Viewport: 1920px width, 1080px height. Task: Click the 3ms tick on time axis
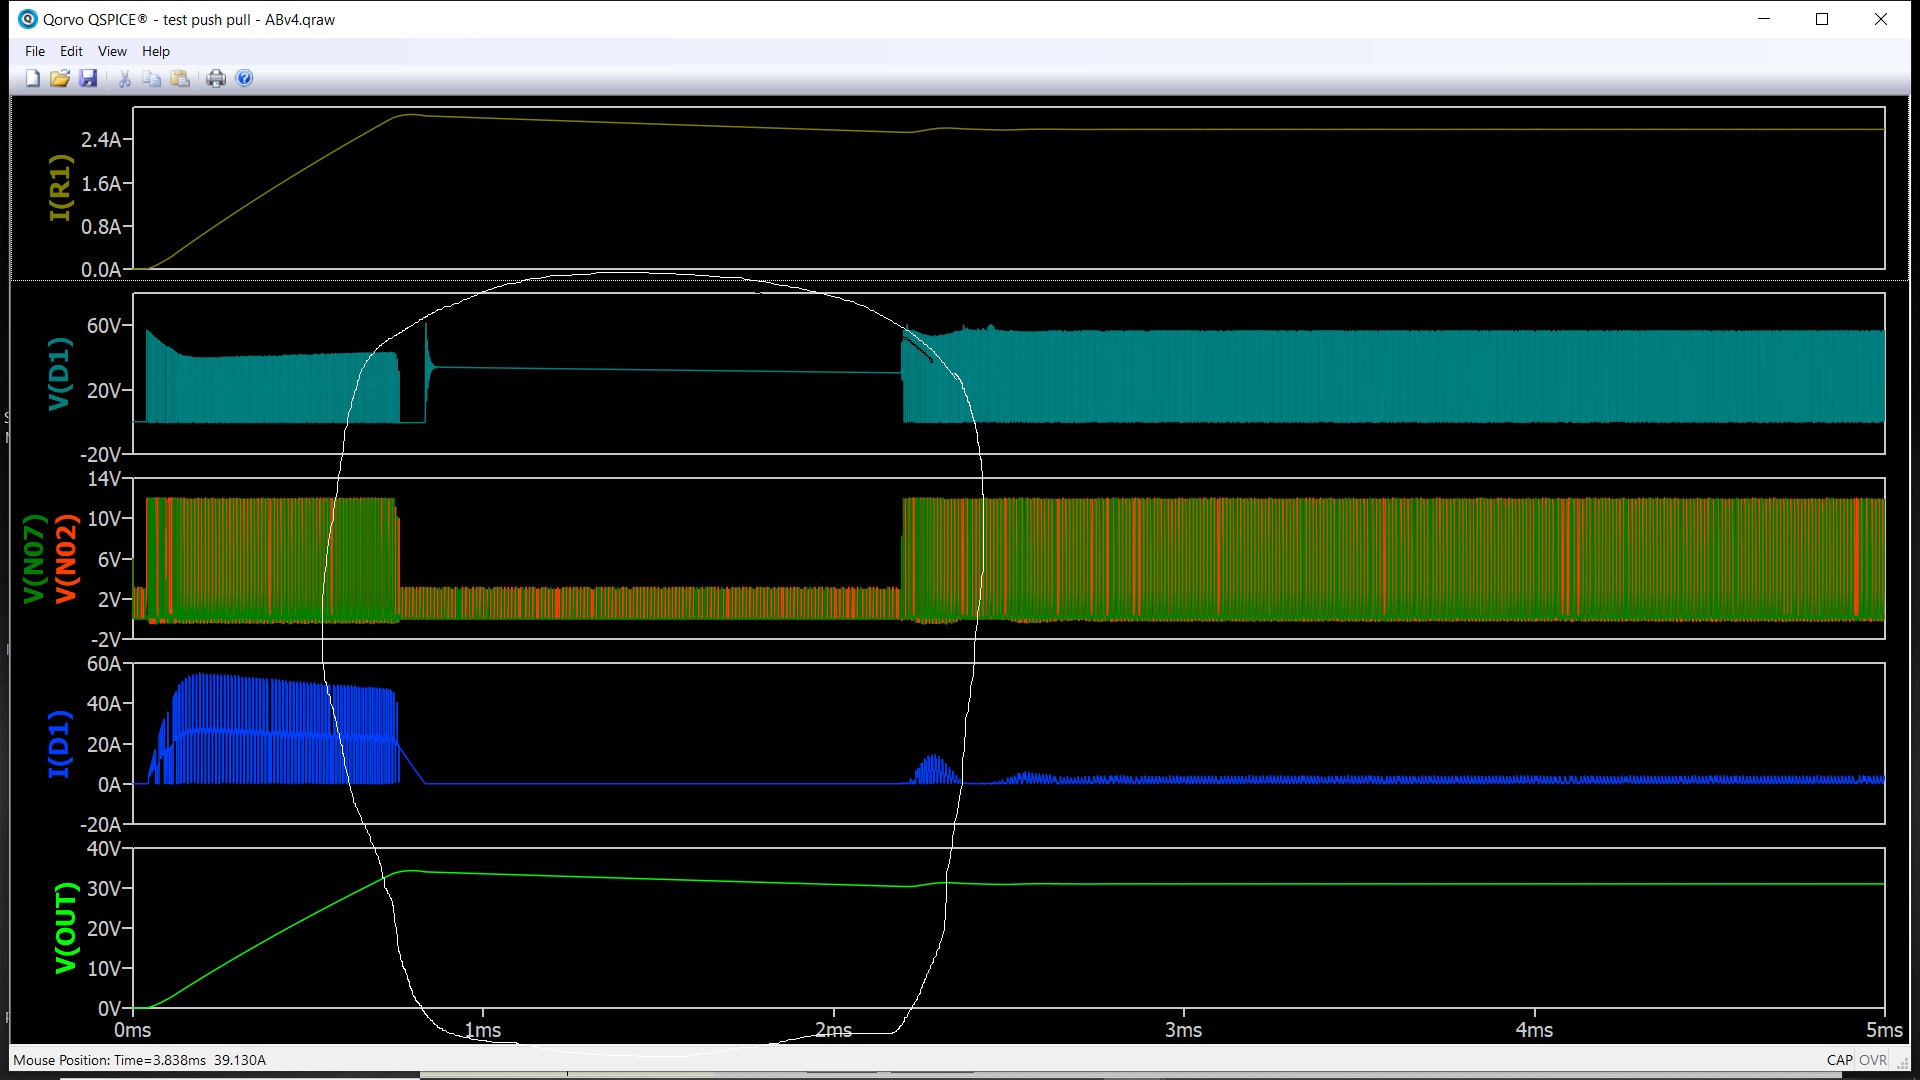[1183, 1030]
